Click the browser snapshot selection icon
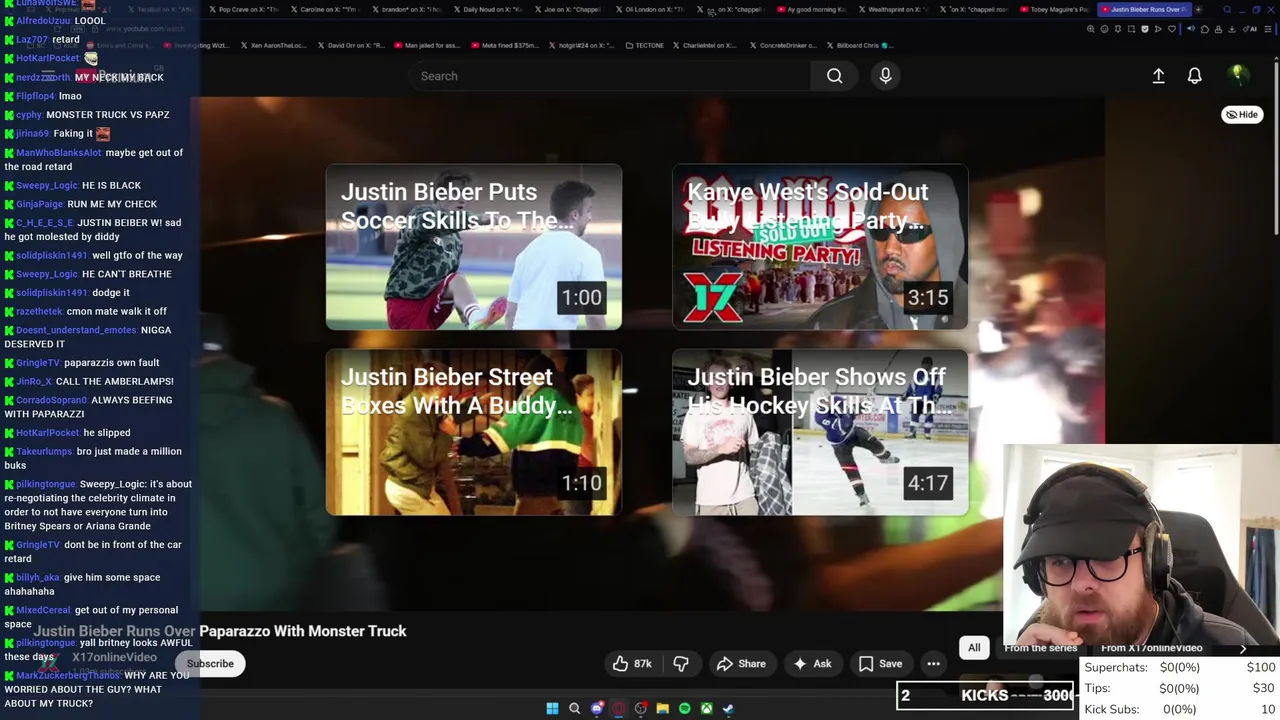The height and width of the screenshot is (720, 1280). [x=1131, y=29]
